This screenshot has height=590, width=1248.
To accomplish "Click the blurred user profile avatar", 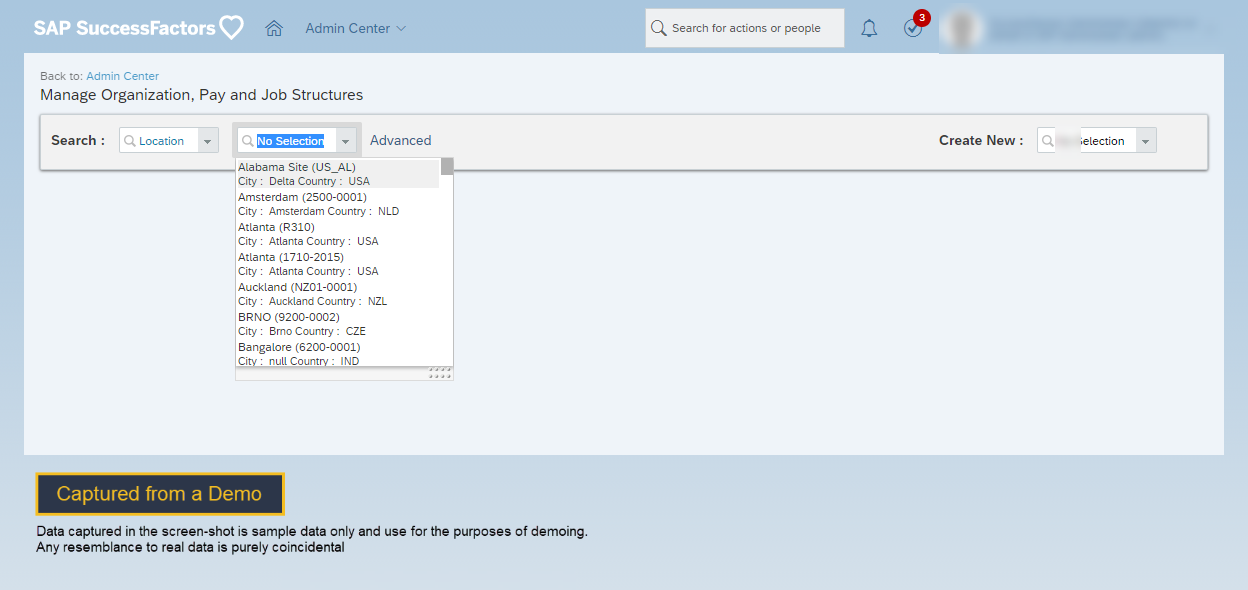I will (964, 28).
